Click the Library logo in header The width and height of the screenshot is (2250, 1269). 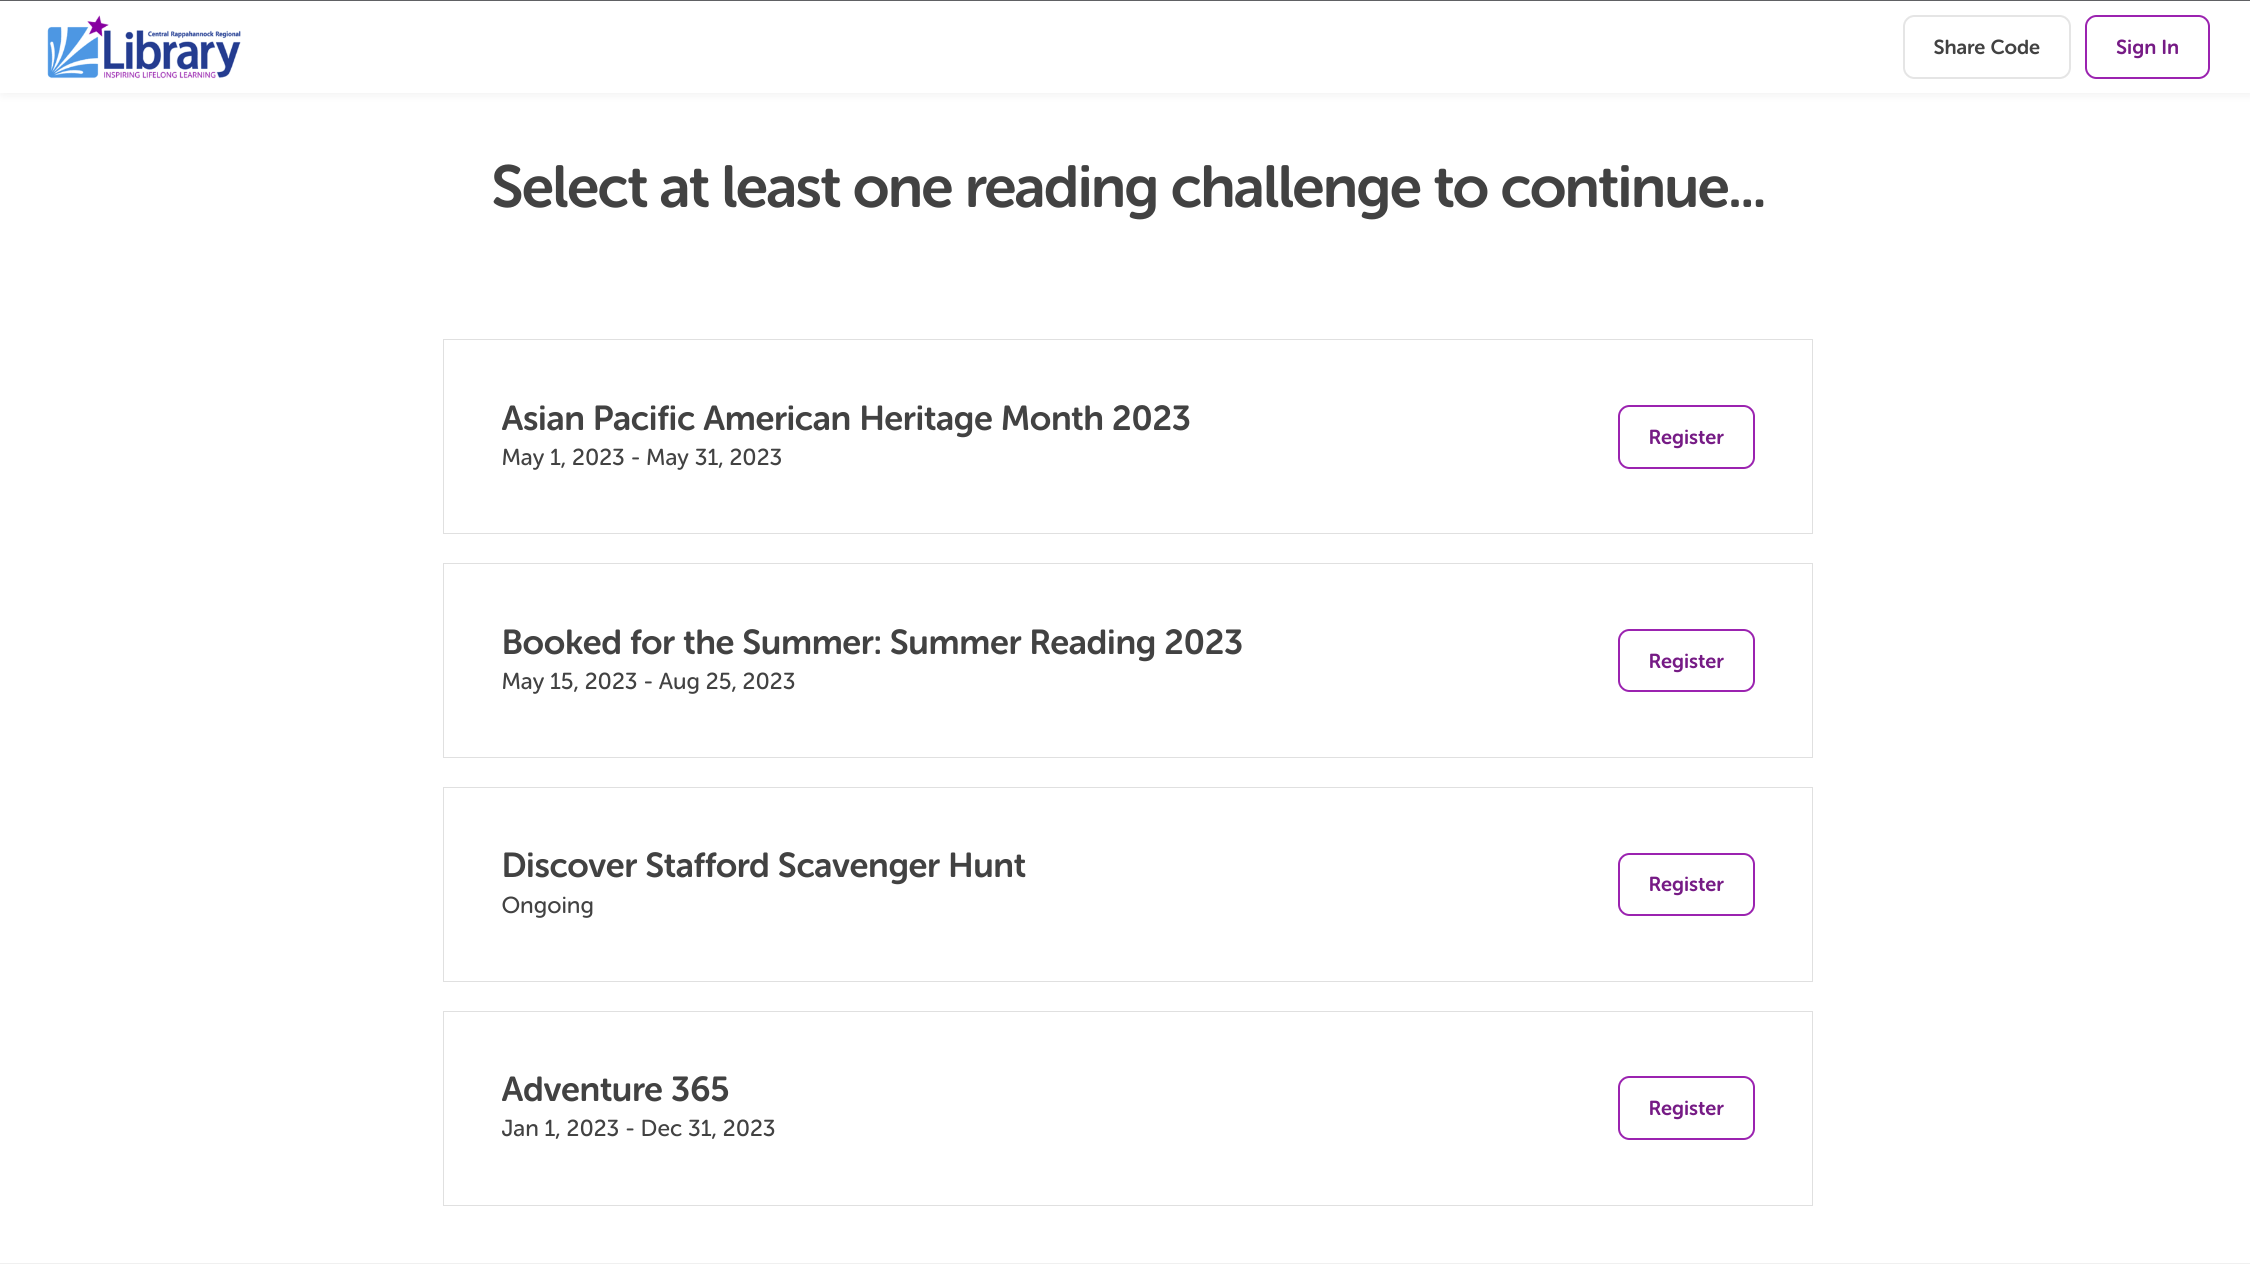[x=144, y=47]
